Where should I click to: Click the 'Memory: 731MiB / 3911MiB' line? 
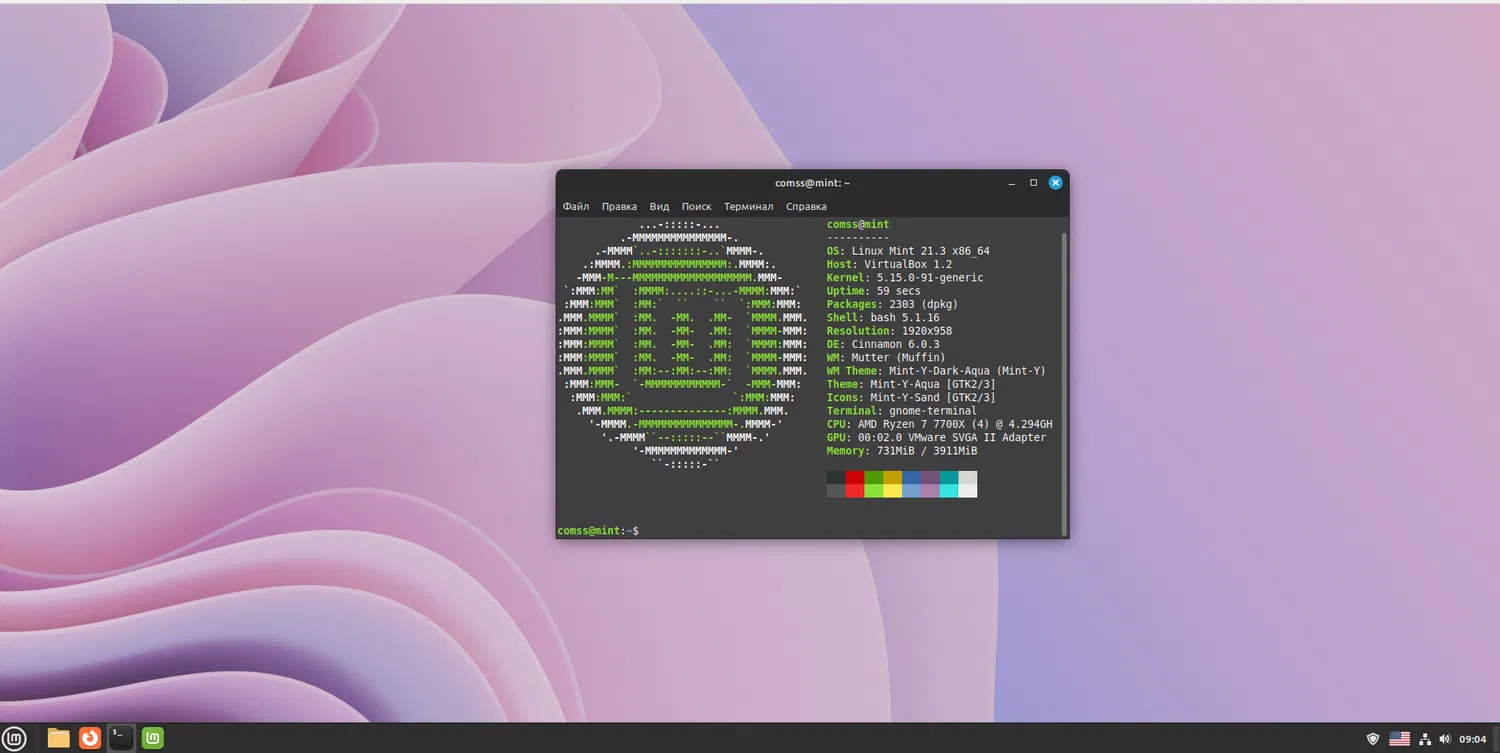pyautogui.click(x=902, y=451)
